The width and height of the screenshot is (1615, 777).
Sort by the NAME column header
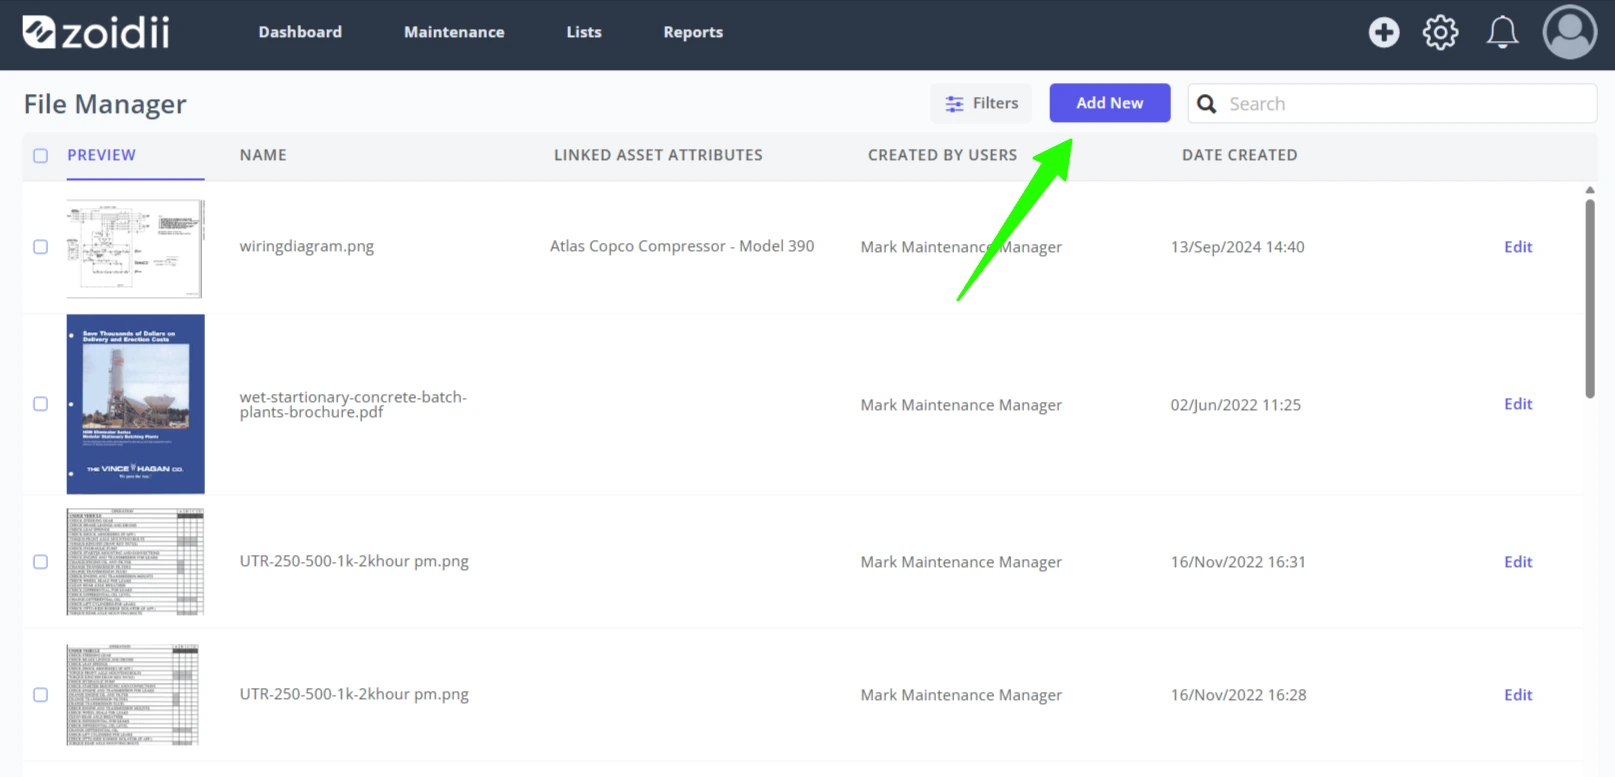pos(263,155)
